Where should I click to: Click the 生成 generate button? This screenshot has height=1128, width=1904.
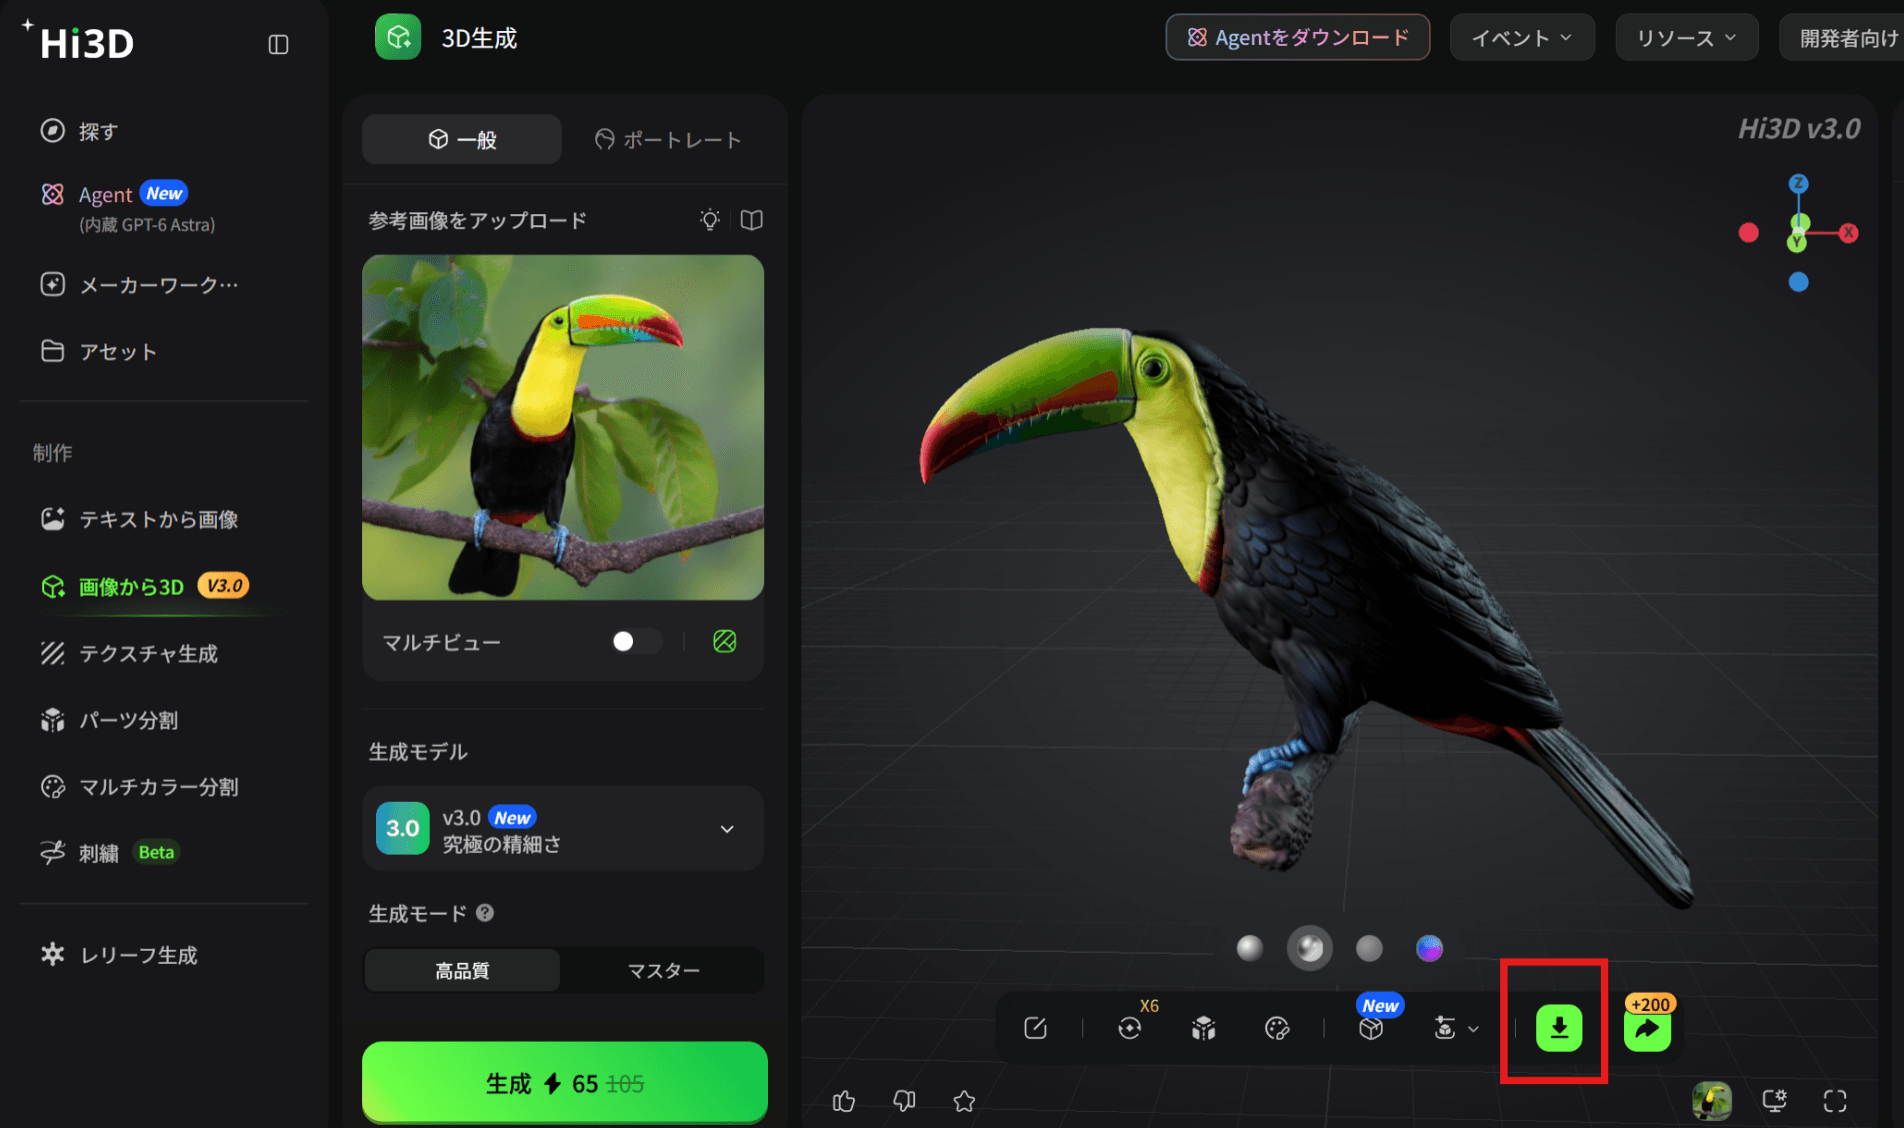click(564, 1083)
